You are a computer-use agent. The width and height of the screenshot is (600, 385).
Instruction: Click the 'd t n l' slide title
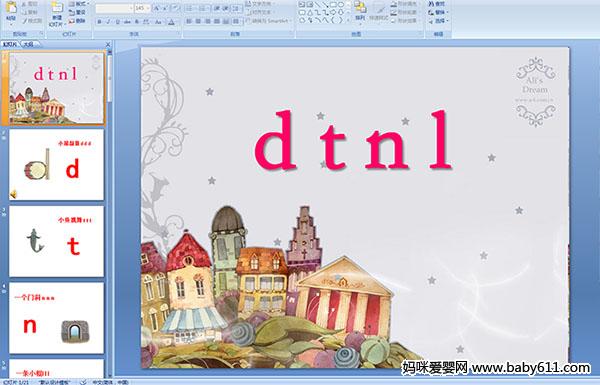353,140
